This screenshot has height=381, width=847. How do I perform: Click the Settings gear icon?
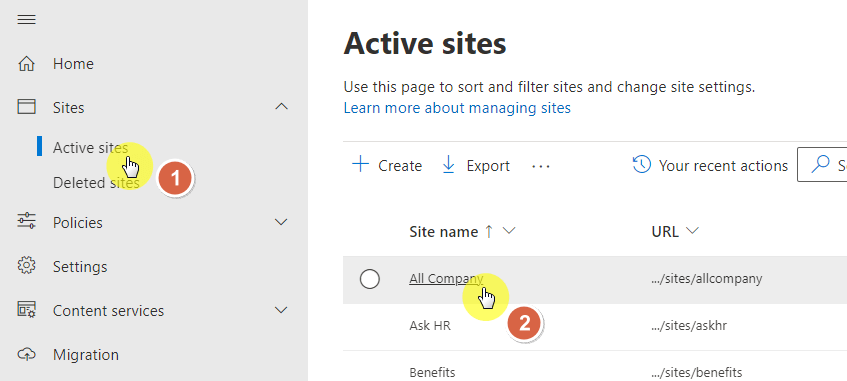tap(26, 265)
